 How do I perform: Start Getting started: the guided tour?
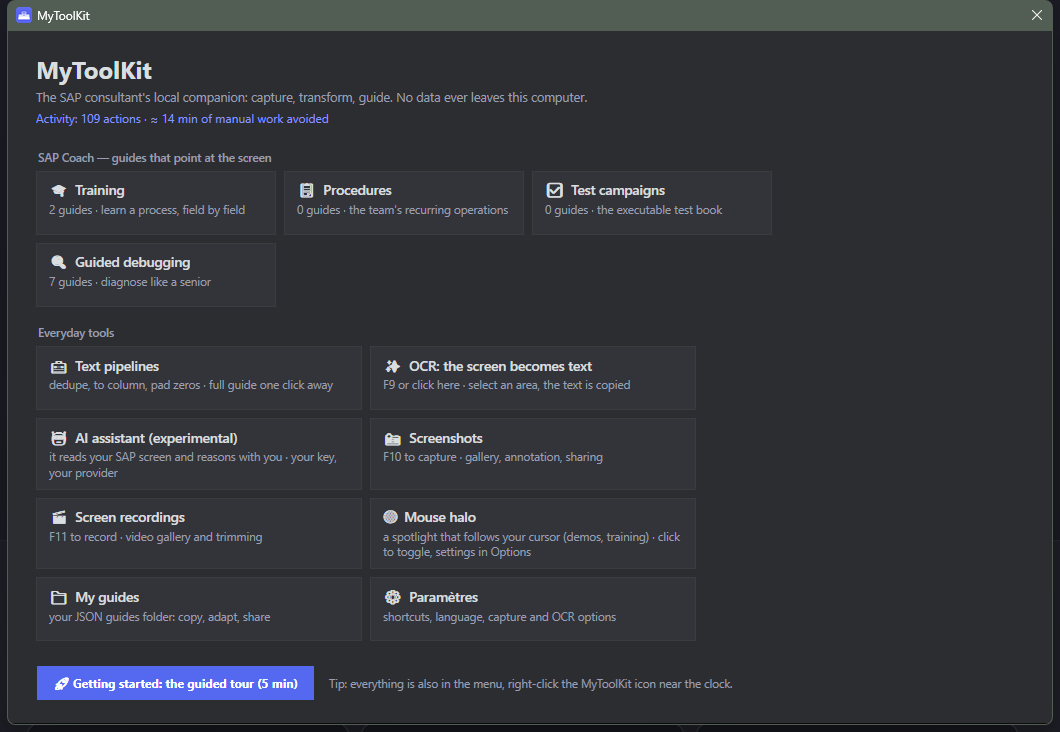pyautogui.click(x=175, y=683)
